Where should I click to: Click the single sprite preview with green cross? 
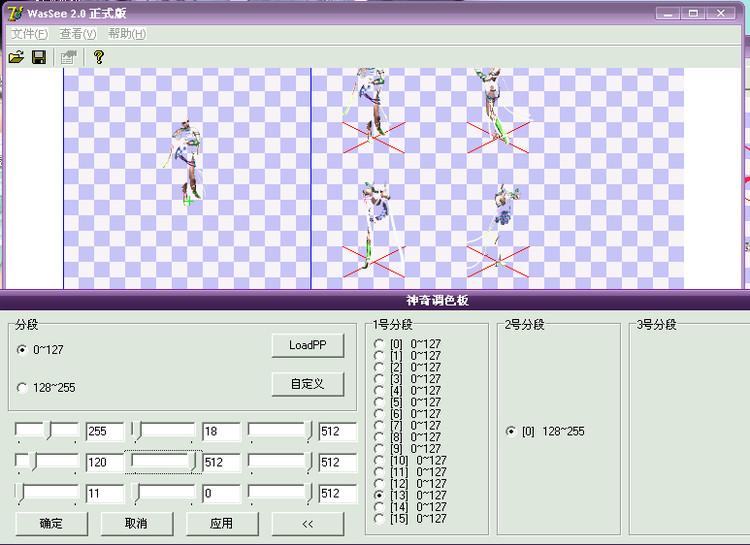[x=185, y=163]
